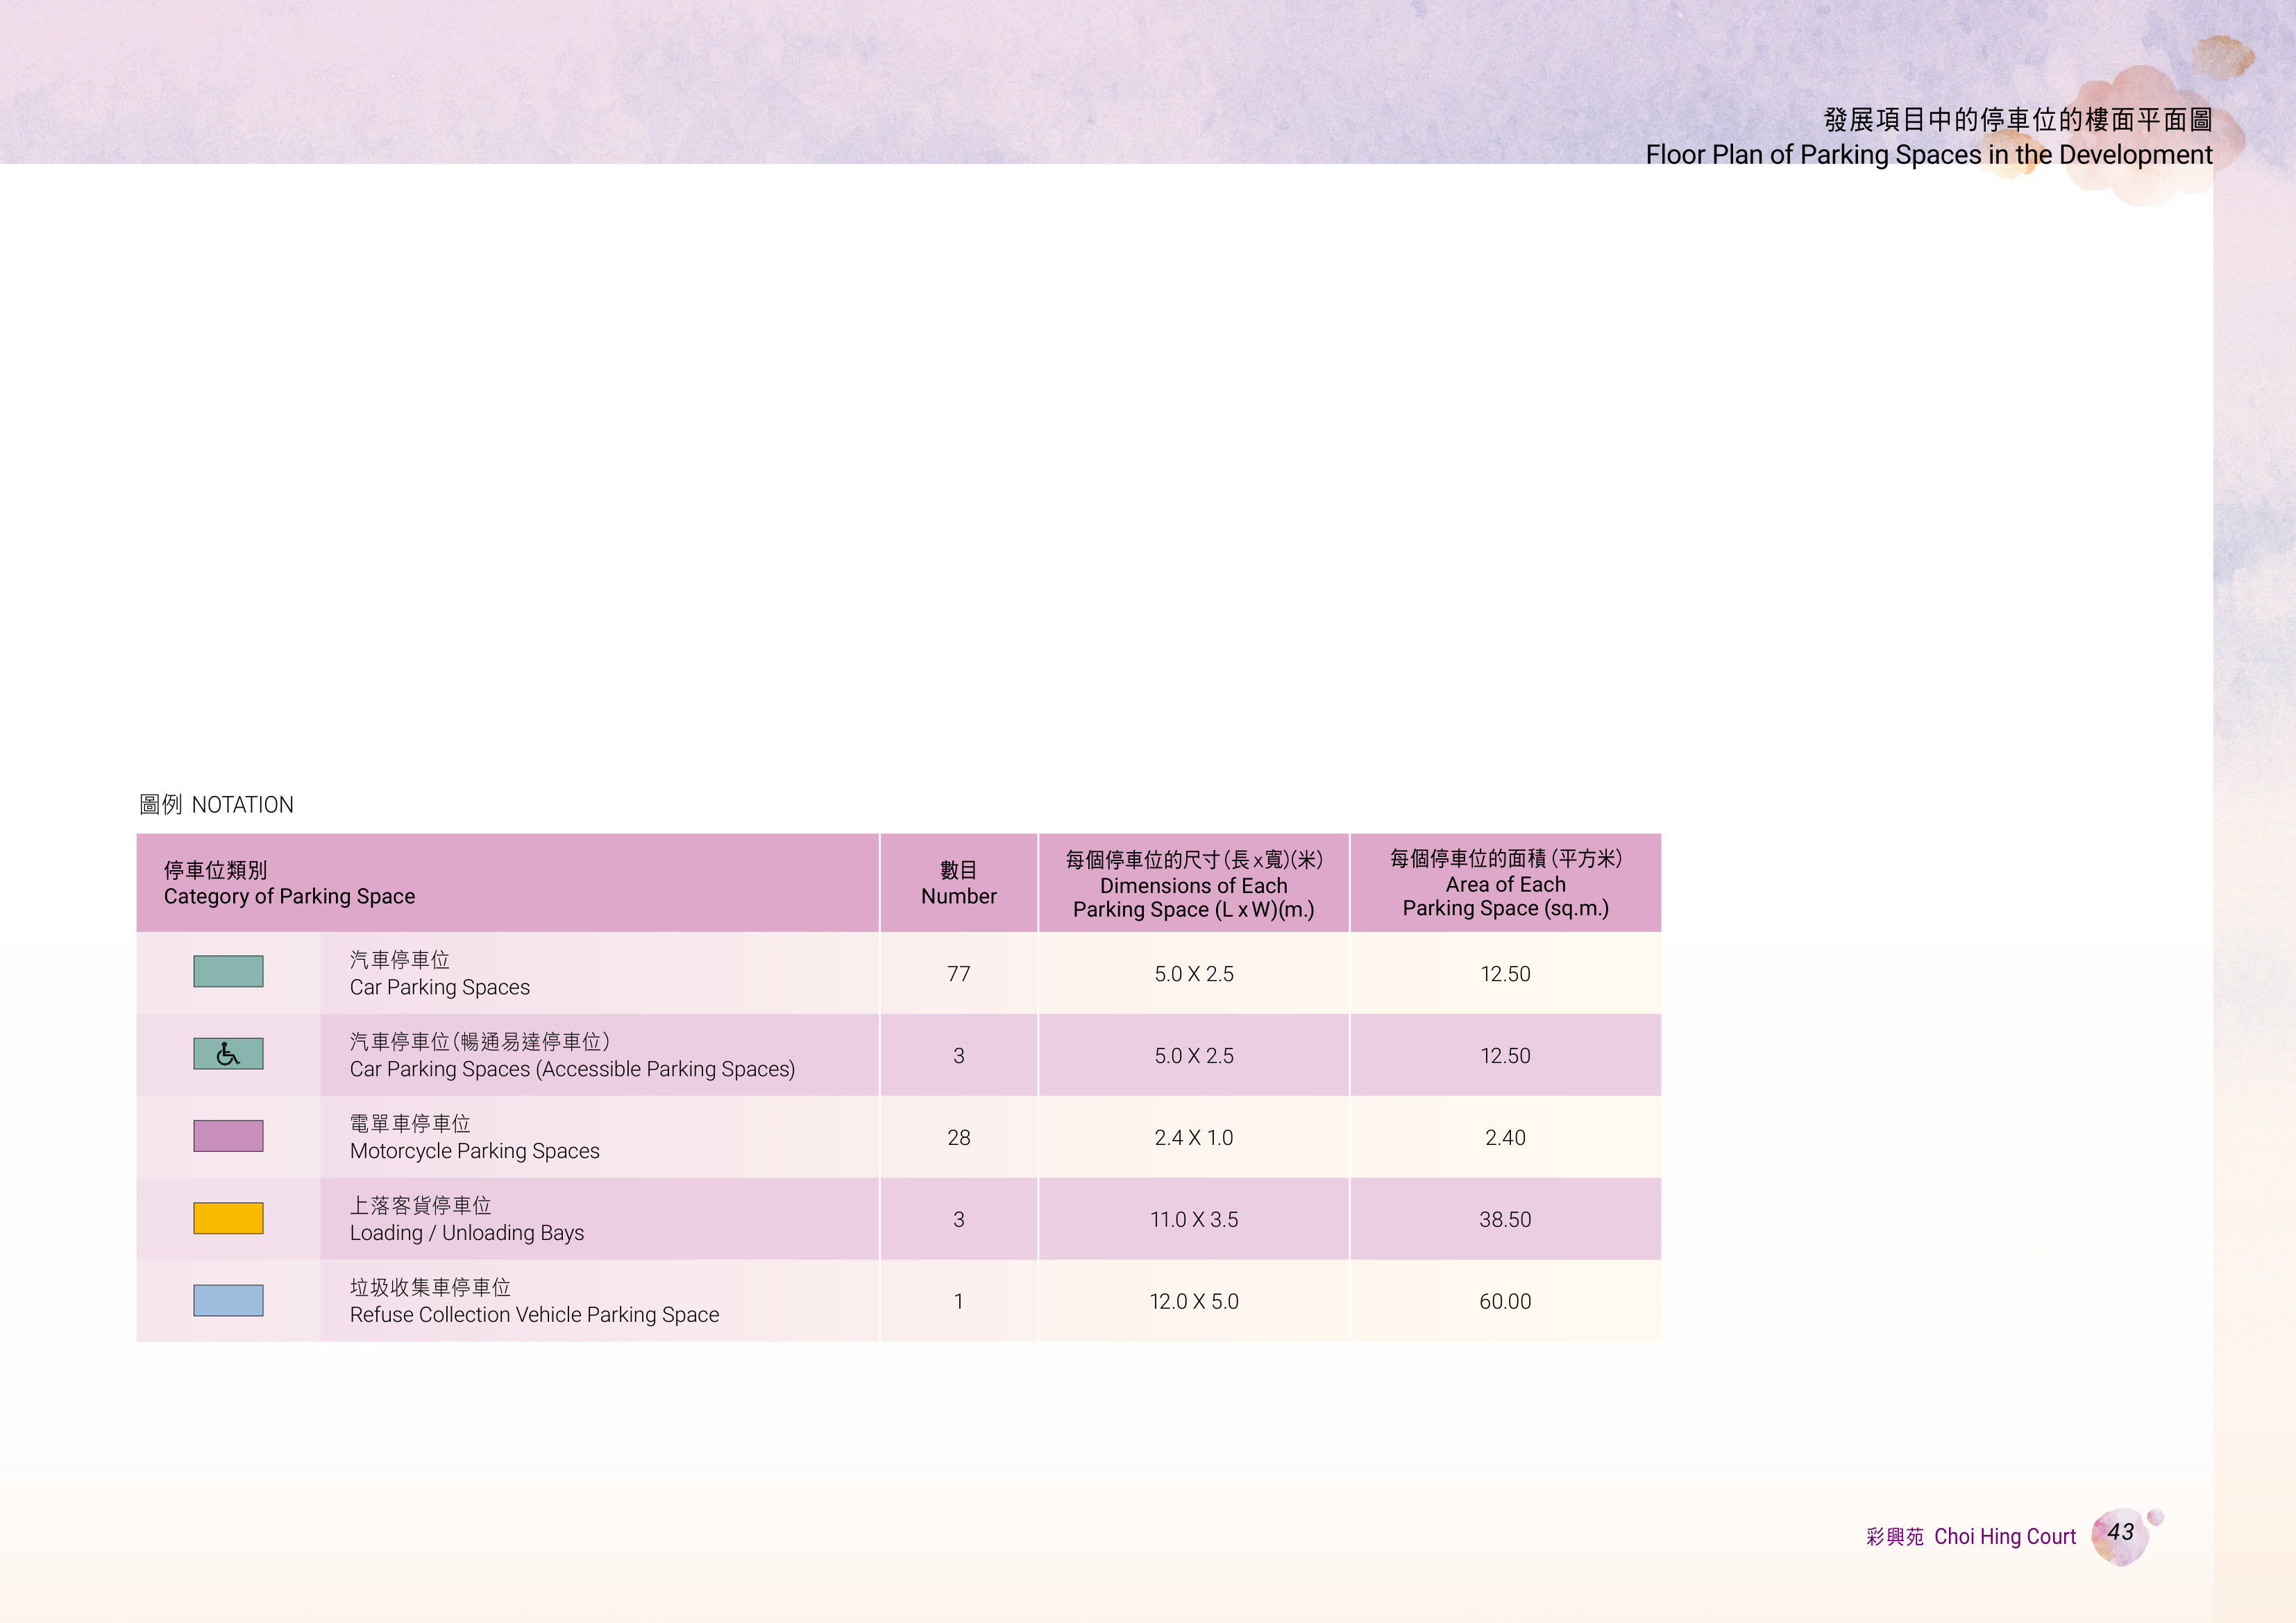
Task: Click the 'Choi Hing Court' footer text
Action: click(2005, 1537)
